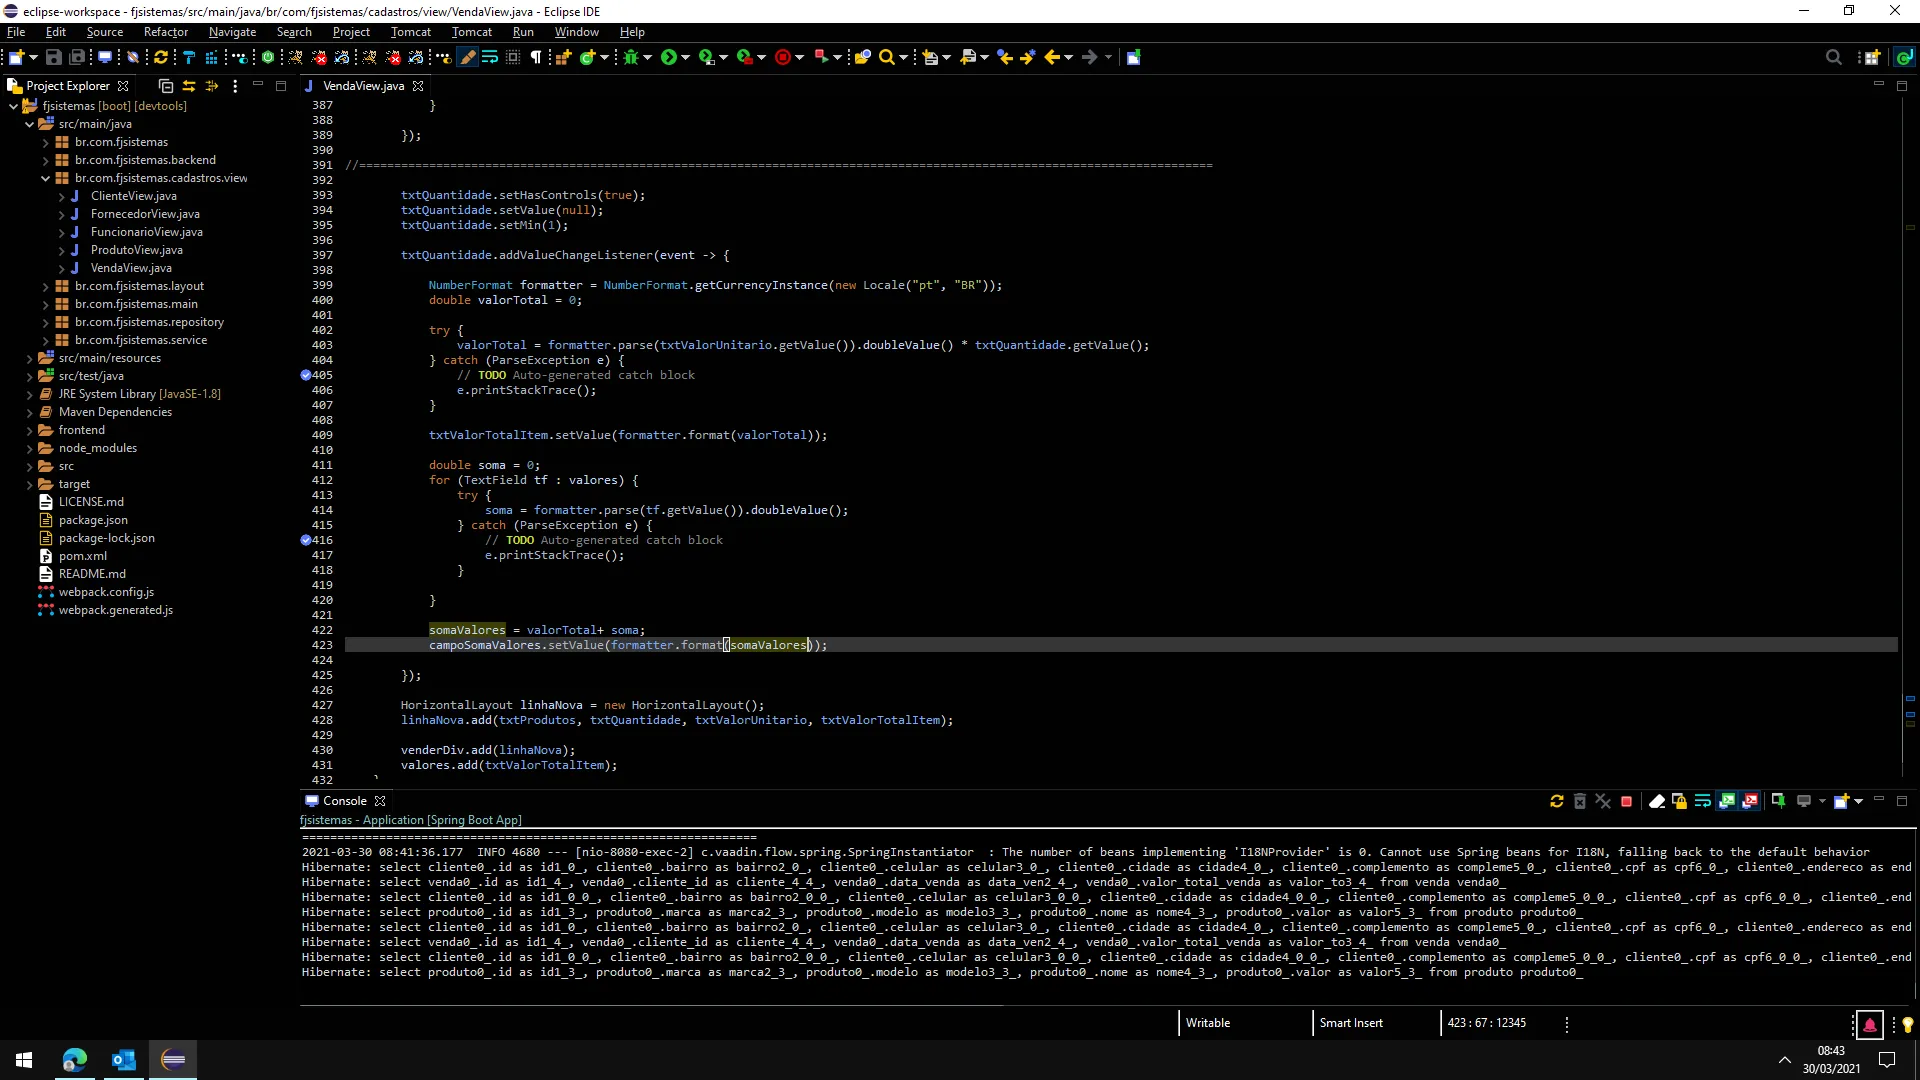Click pom.xml in the project tree
1920x1080 pixels.
pyautogui.click(x=83, y=556)
